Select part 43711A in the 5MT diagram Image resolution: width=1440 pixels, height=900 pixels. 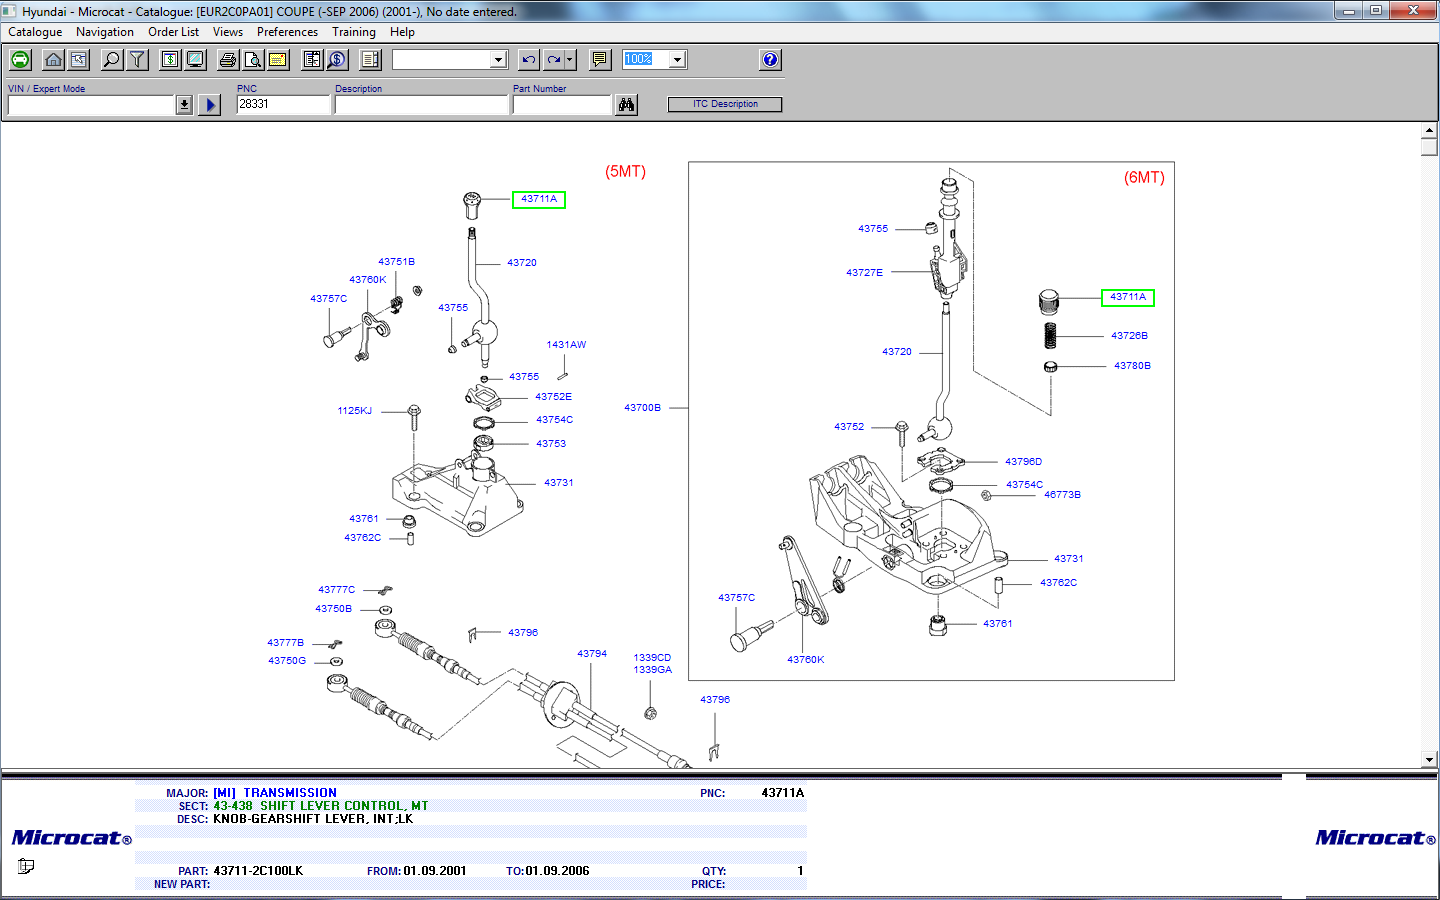(539, 199)
